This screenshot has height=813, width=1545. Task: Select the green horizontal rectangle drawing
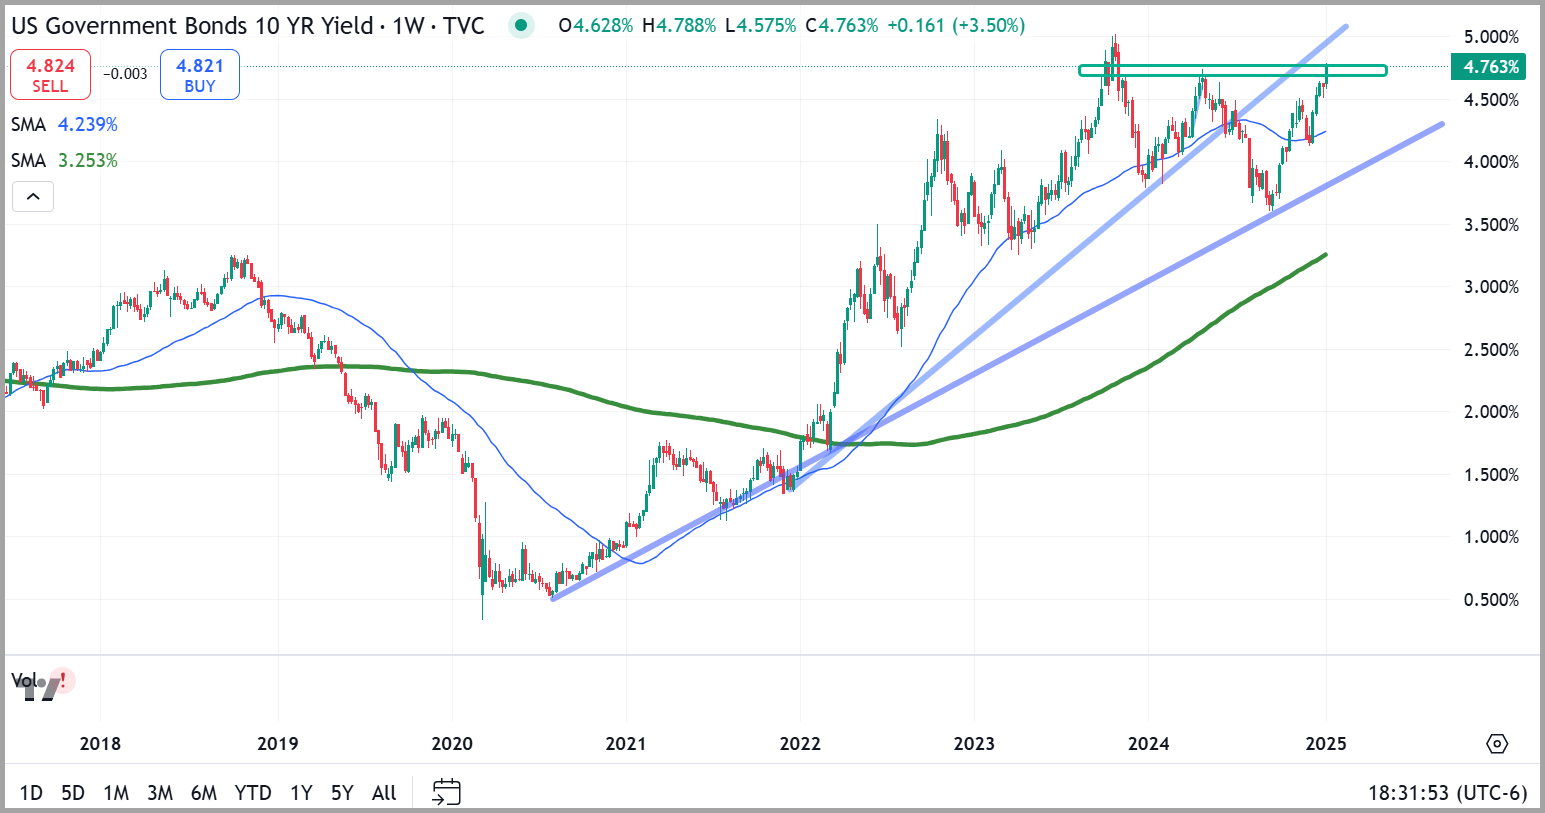pyautogui.click(x=1232, y=71)
